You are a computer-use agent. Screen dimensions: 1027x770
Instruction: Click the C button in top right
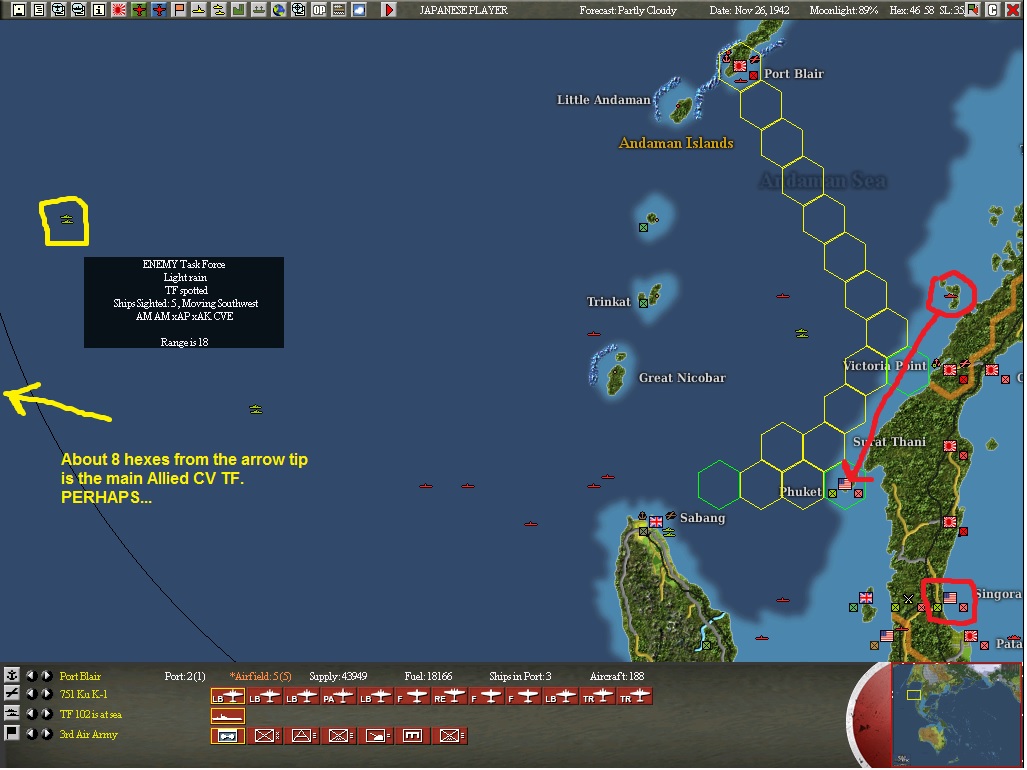coord(993,10)
